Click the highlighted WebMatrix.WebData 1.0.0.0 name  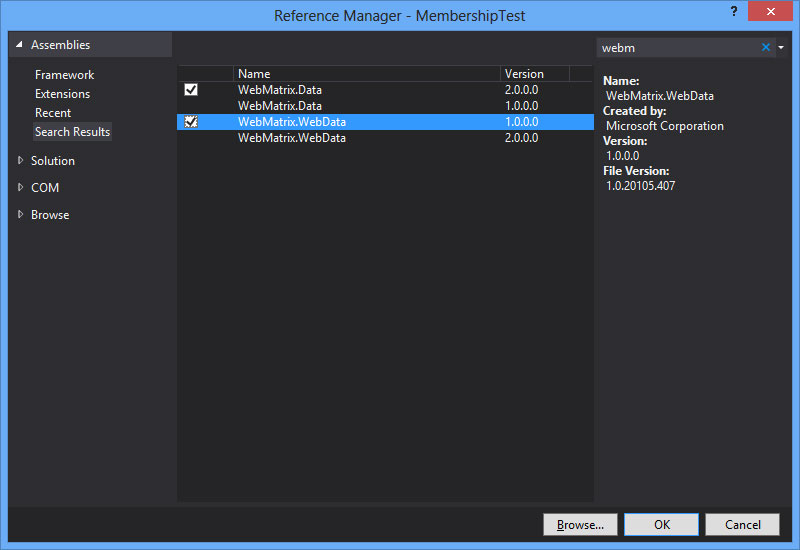point(292,121)
